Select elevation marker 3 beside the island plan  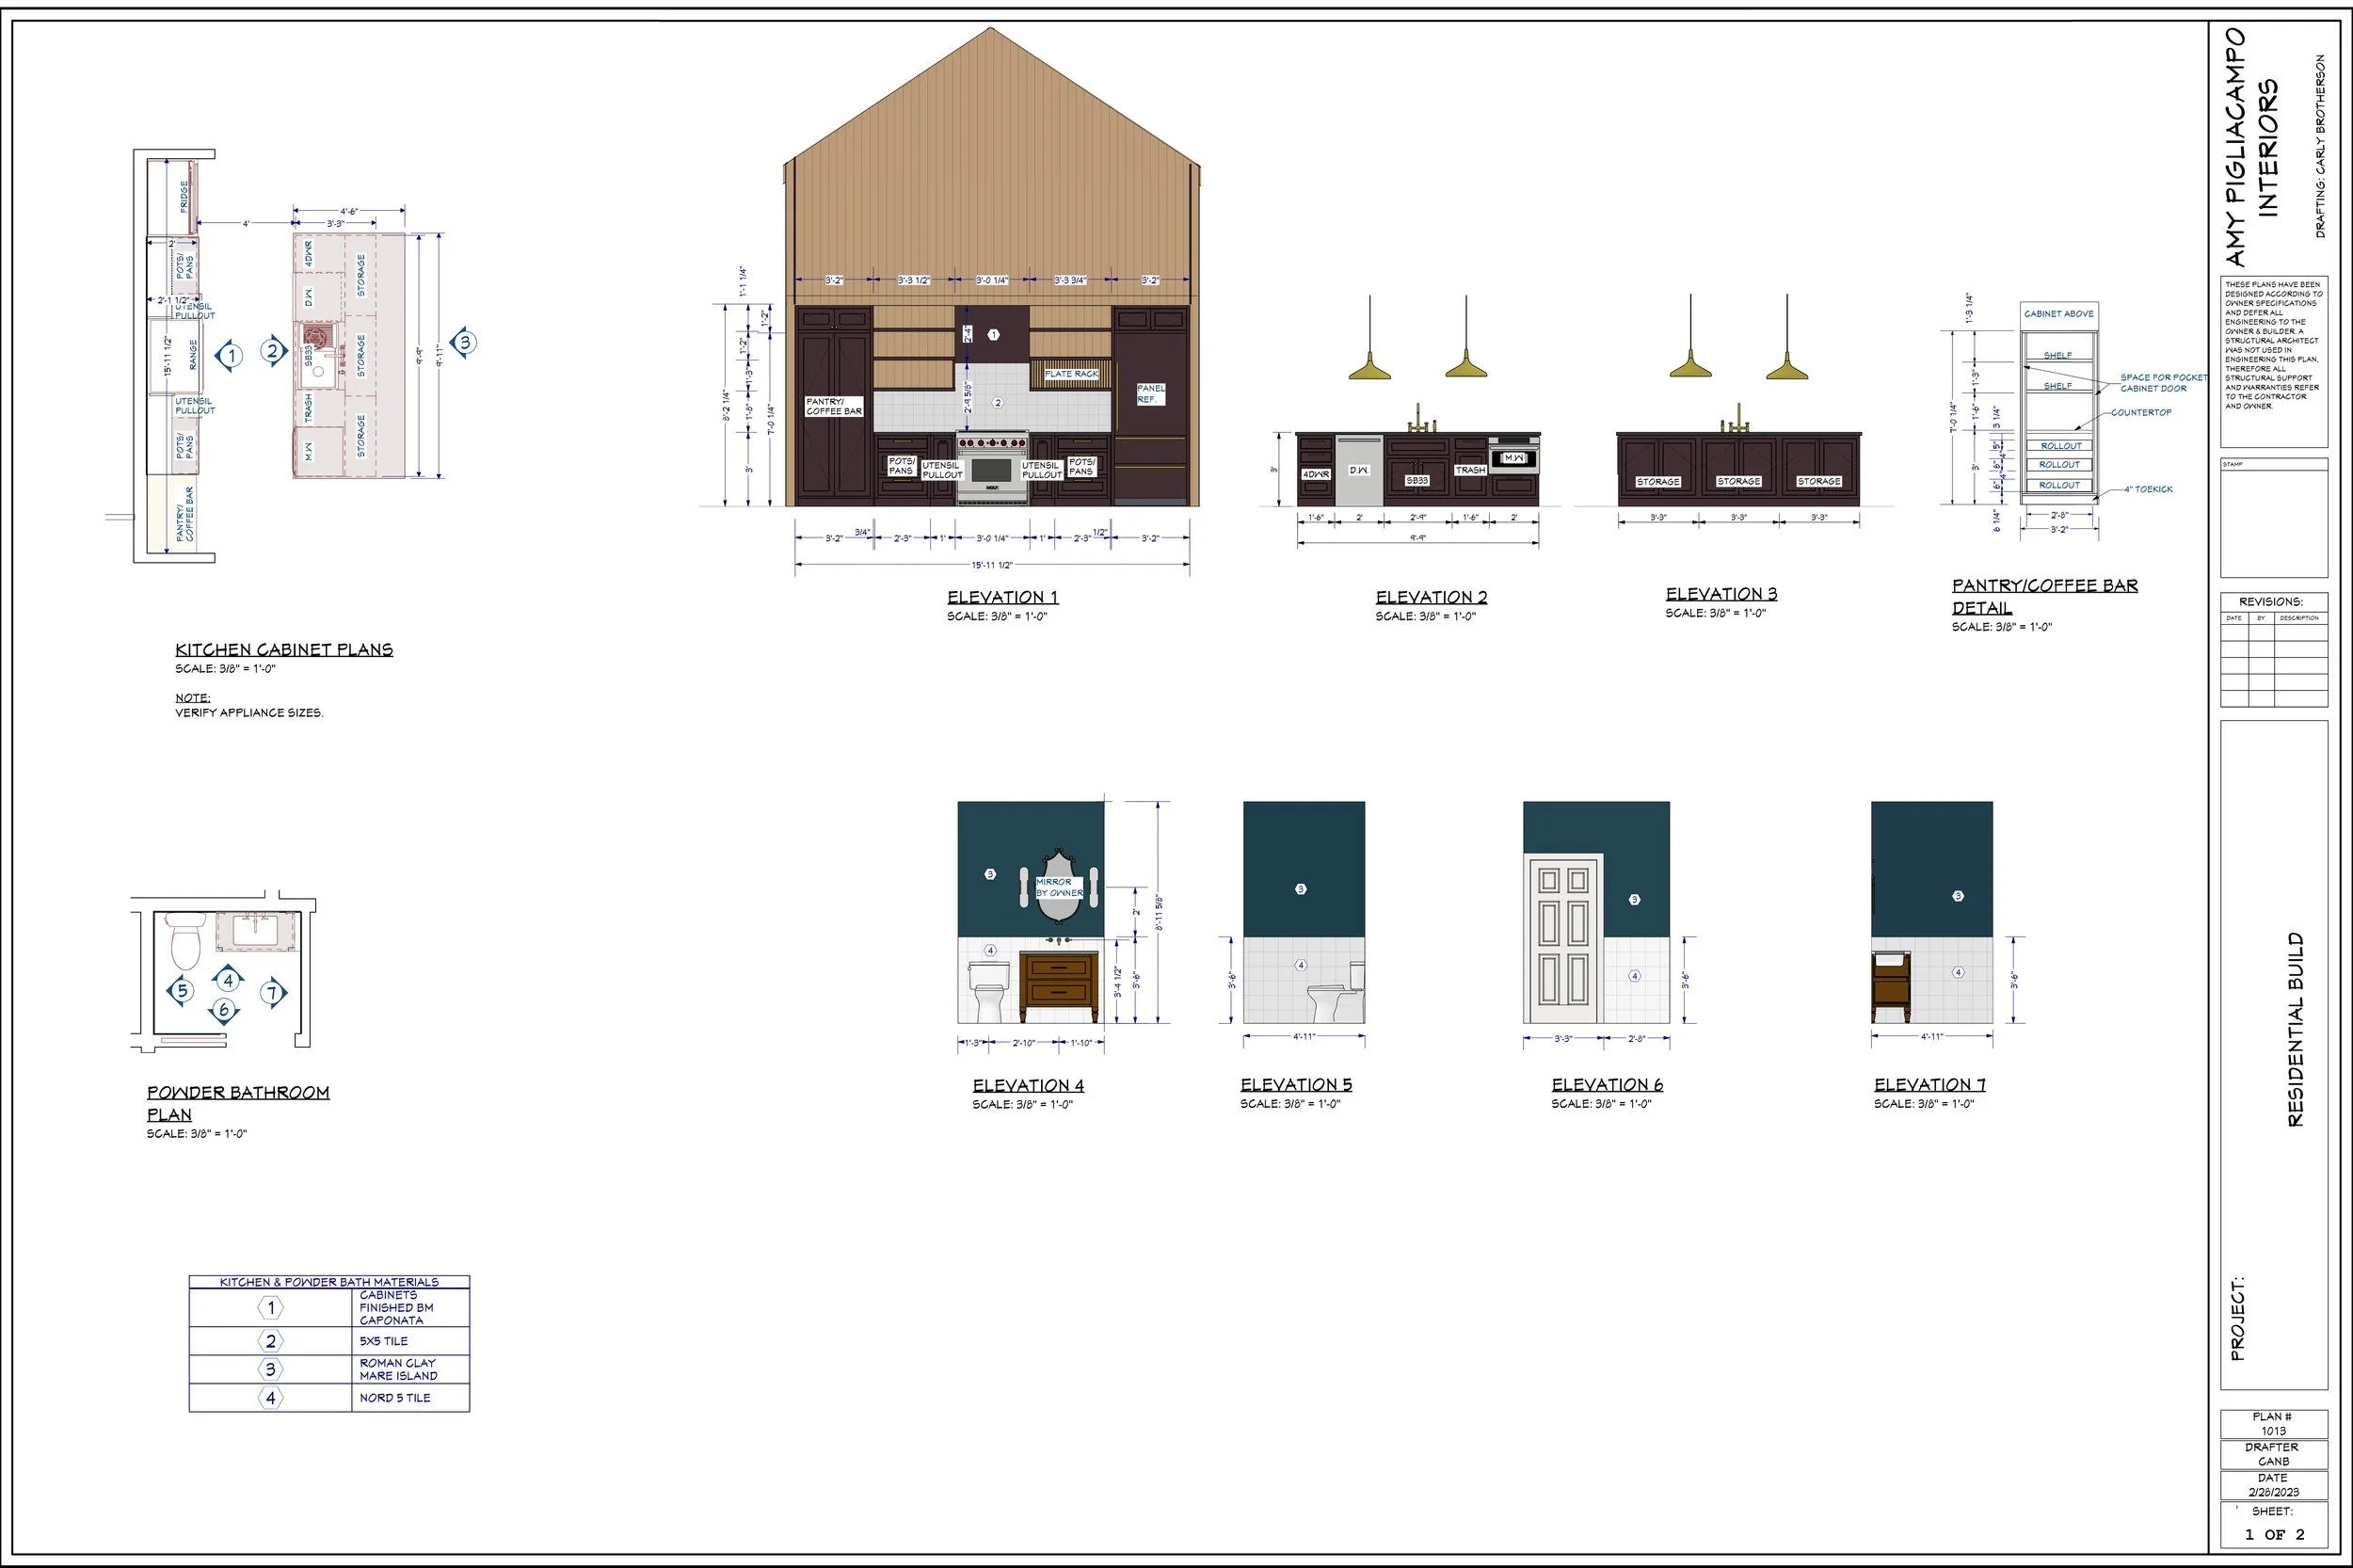[463, 343]
